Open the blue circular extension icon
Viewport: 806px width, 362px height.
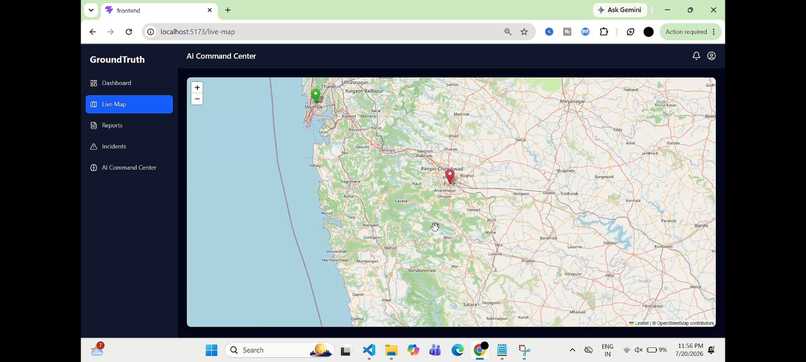pyautogui.click(x=549, y=32)
